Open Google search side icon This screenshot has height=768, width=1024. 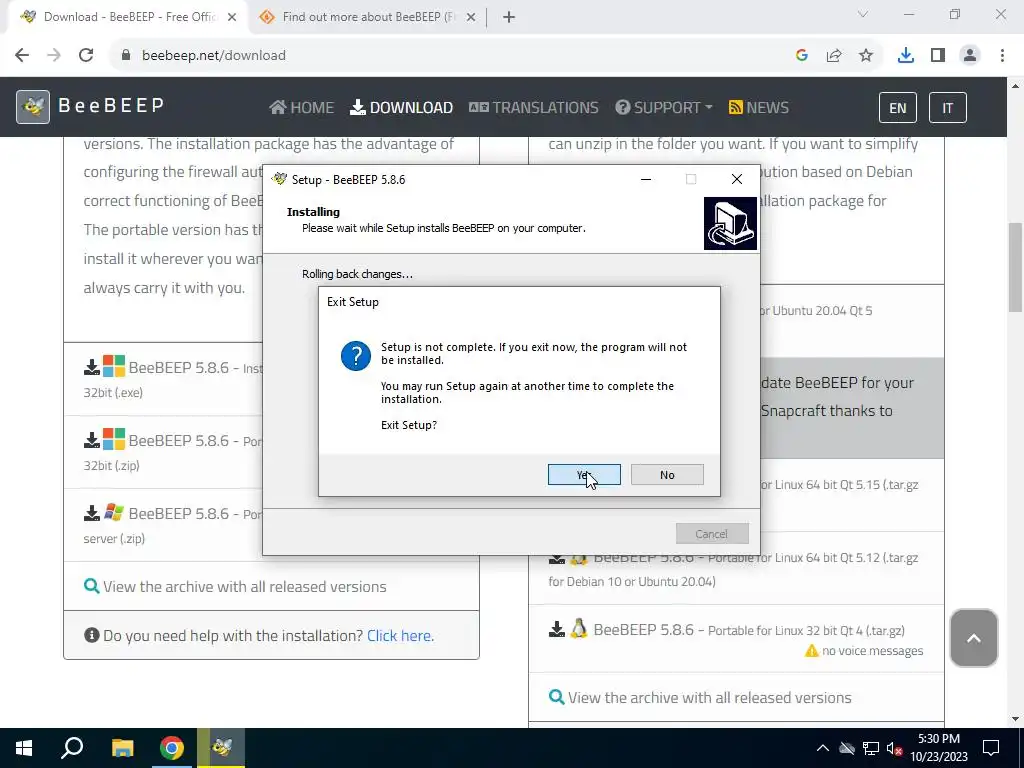(x=802, y=56)
